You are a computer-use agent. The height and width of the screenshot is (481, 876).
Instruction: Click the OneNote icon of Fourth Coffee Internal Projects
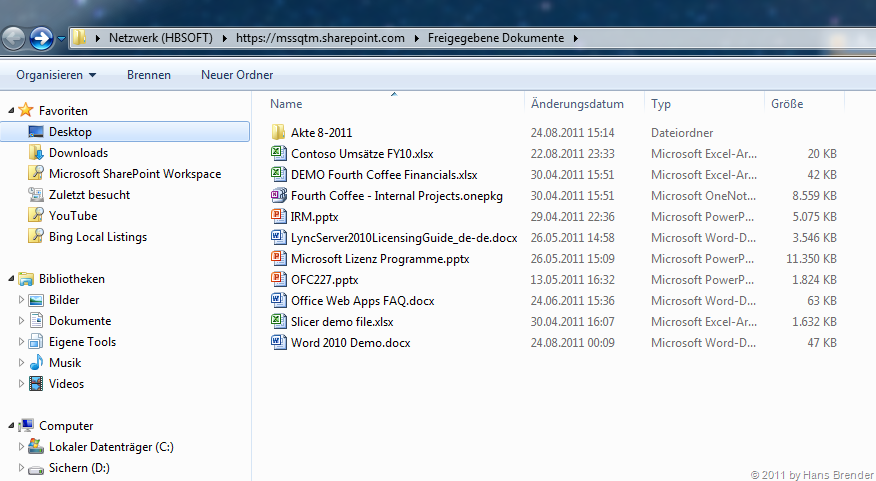(279, 195)
